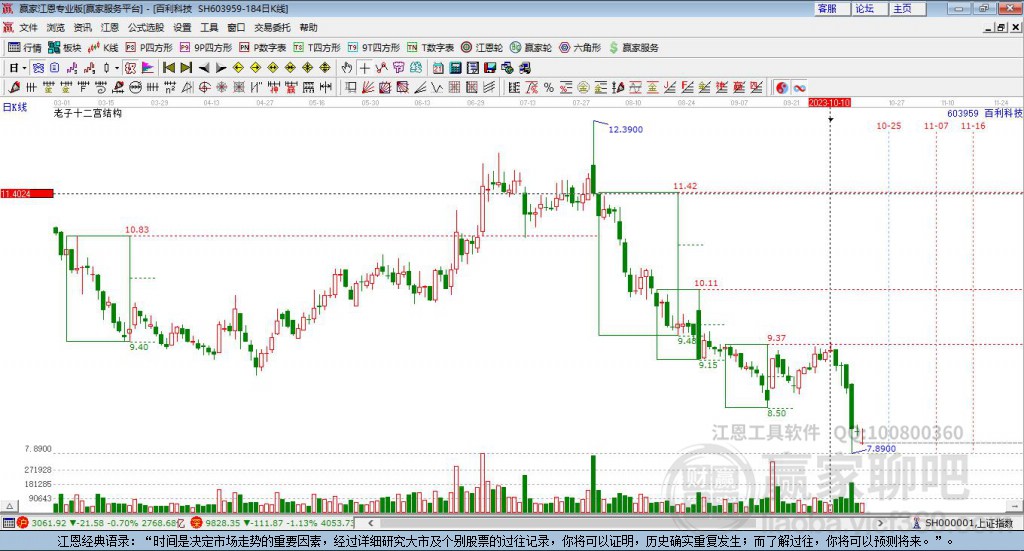
Task: Open the 赢家轮 wheel tool
Action: click(531, 48)
